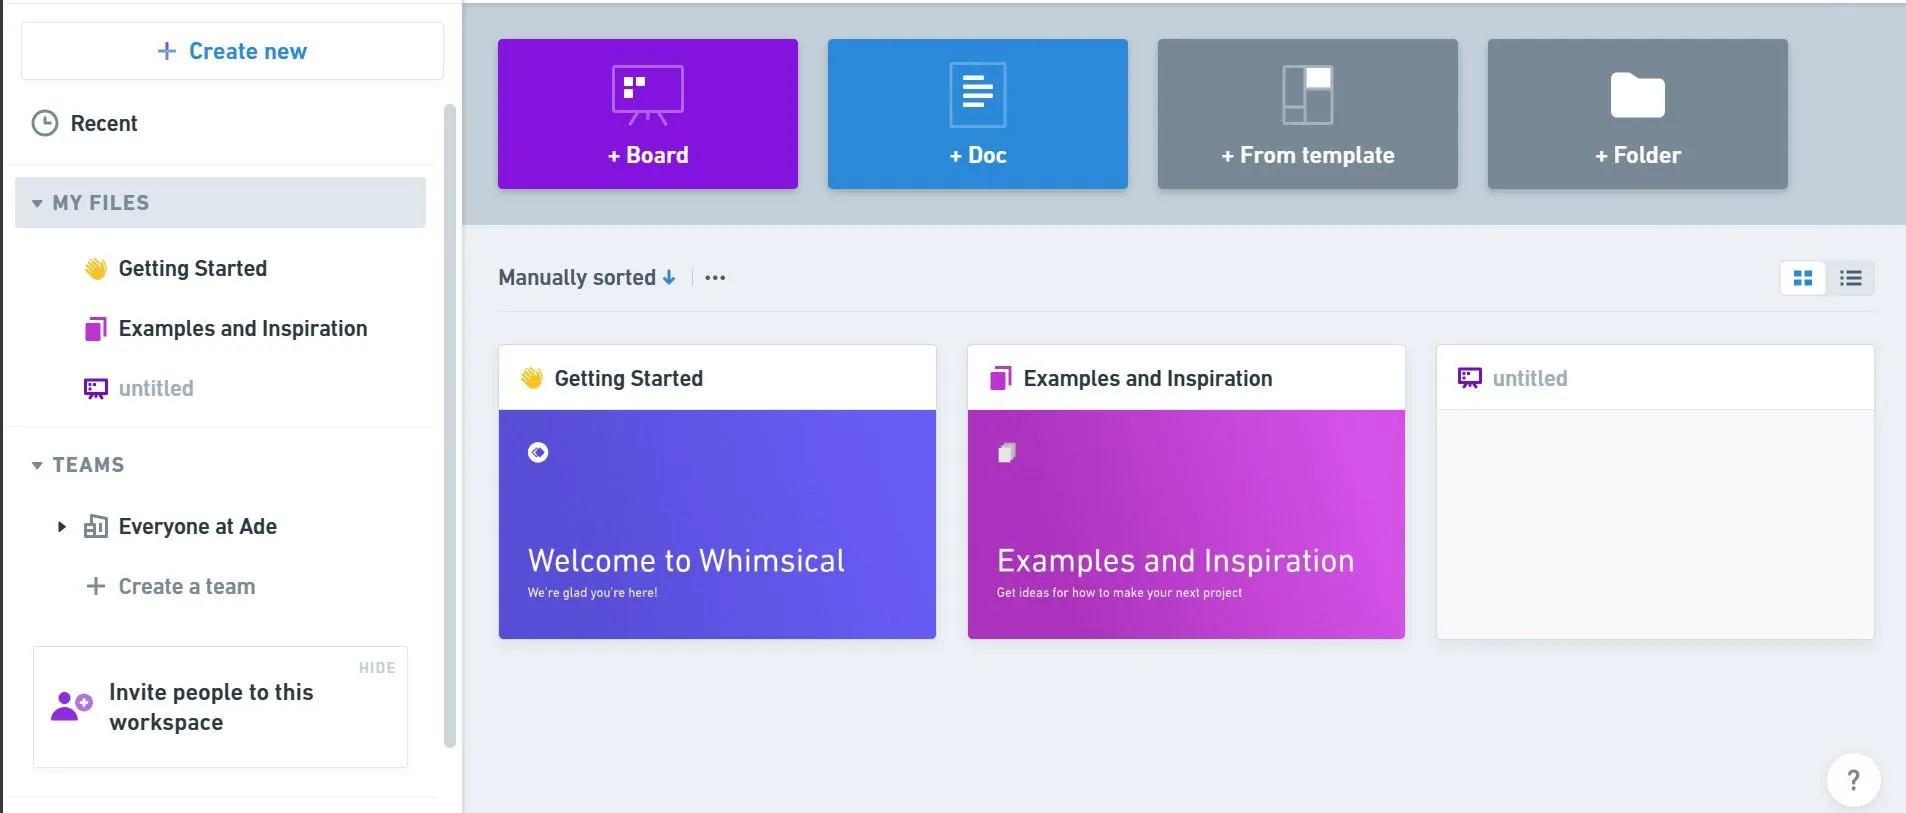Click the waving hand icon on Getting Started card
The height and width of the screenshot is (813, 1906).
pos(532,378)
